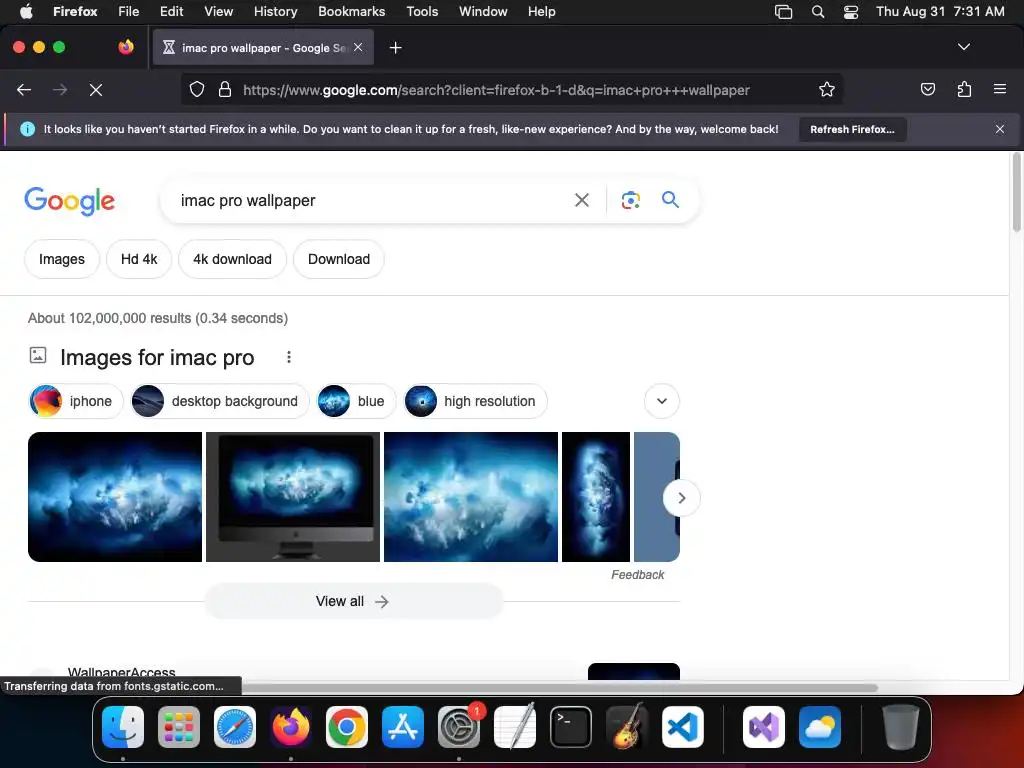
Task: Open the Tools menu
Action: pos(422,11)
